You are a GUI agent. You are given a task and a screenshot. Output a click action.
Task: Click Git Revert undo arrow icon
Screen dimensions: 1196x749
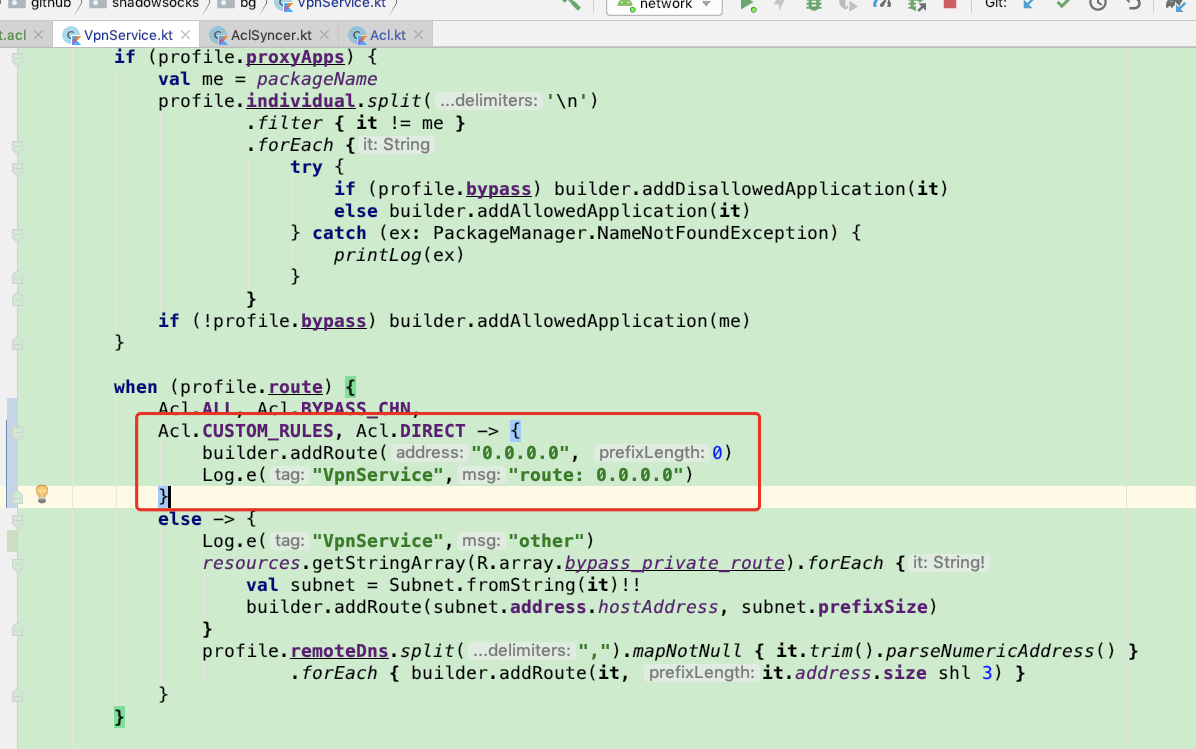tap(1133, 4)
